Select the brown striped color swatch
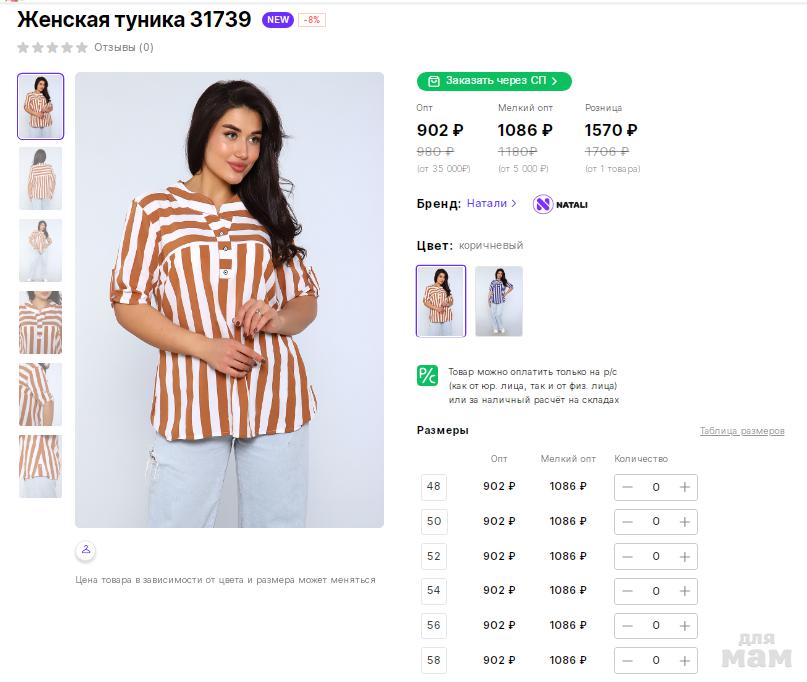Viewport: 807px width, 682px height. (x=441, y=301)
